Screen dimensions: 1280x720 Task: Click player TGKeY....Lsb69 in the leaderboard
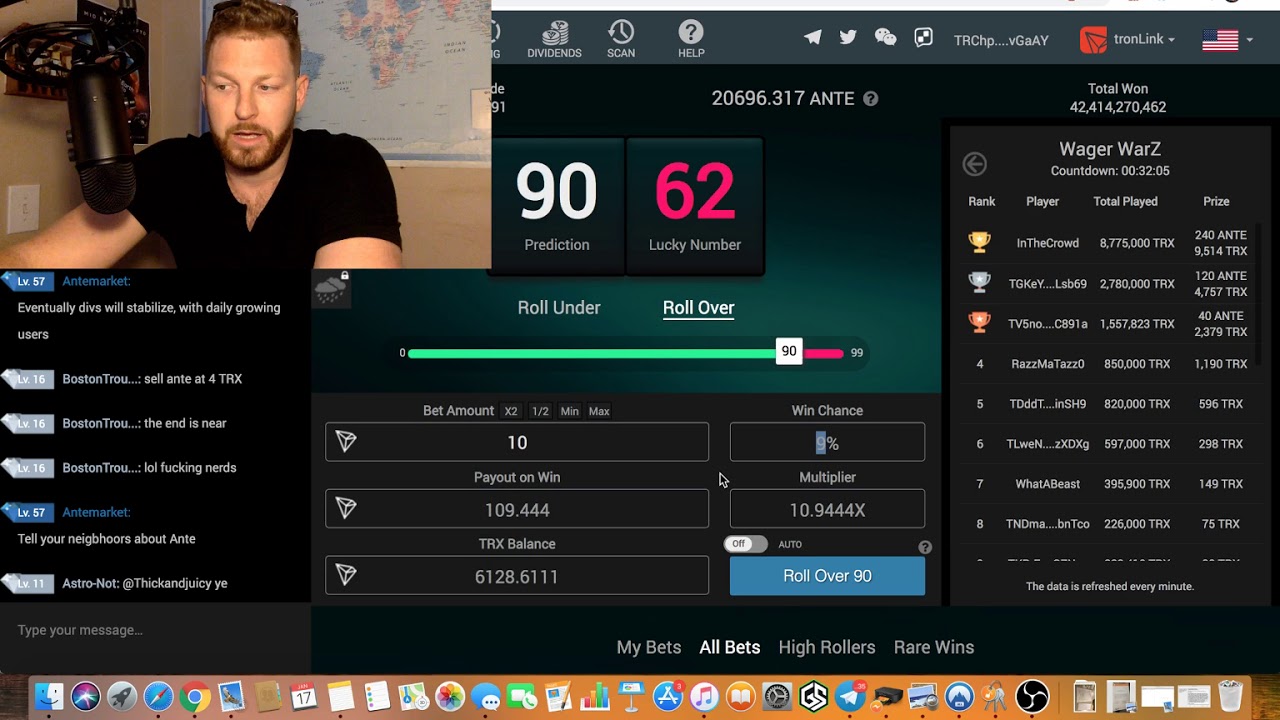pyautogui.click(x=1047, y=284)
